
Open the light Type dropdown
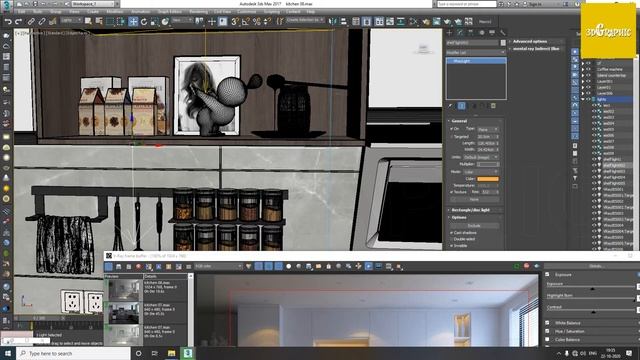[488, 129]
